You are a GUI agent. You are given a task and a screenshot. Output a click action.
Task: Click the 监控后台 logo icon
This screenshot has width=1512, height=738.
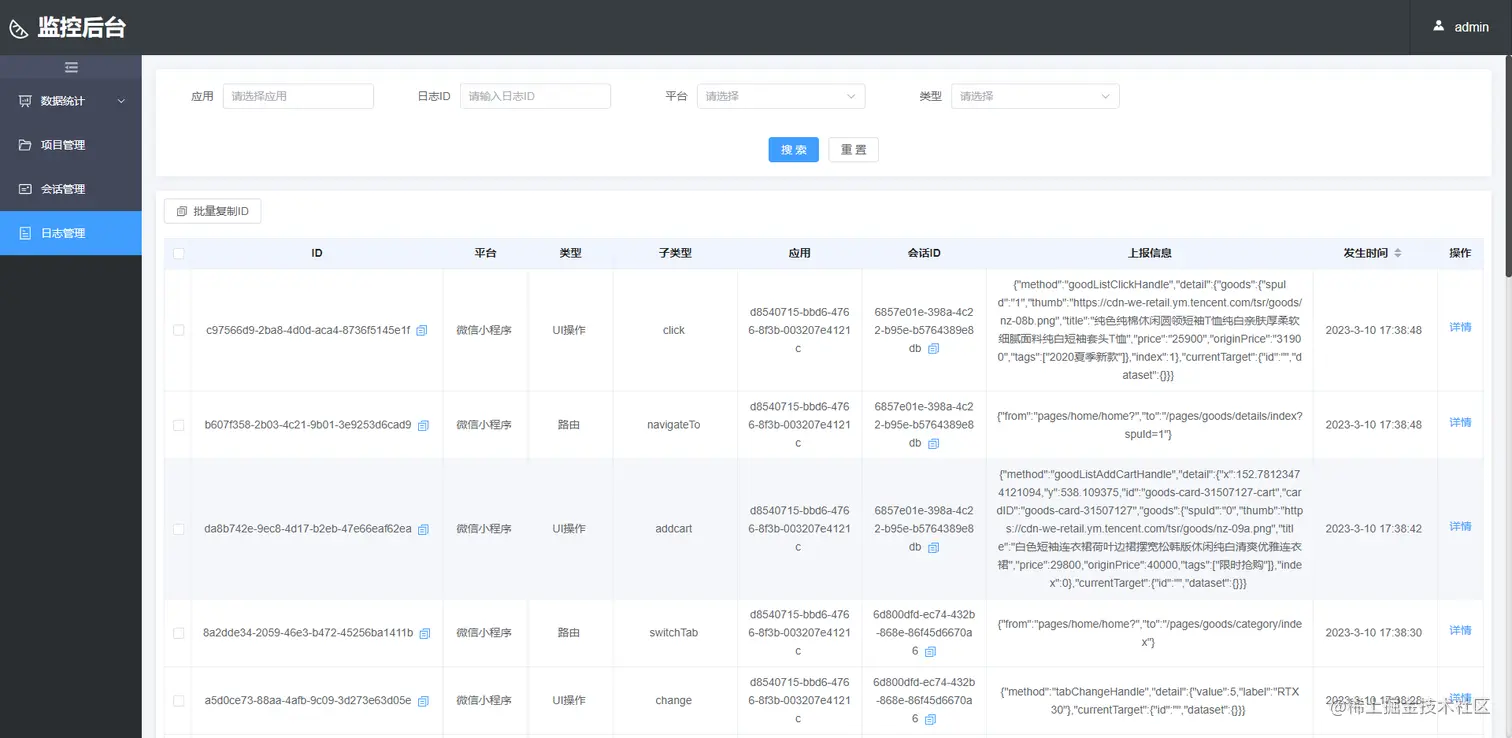(19, 28)
